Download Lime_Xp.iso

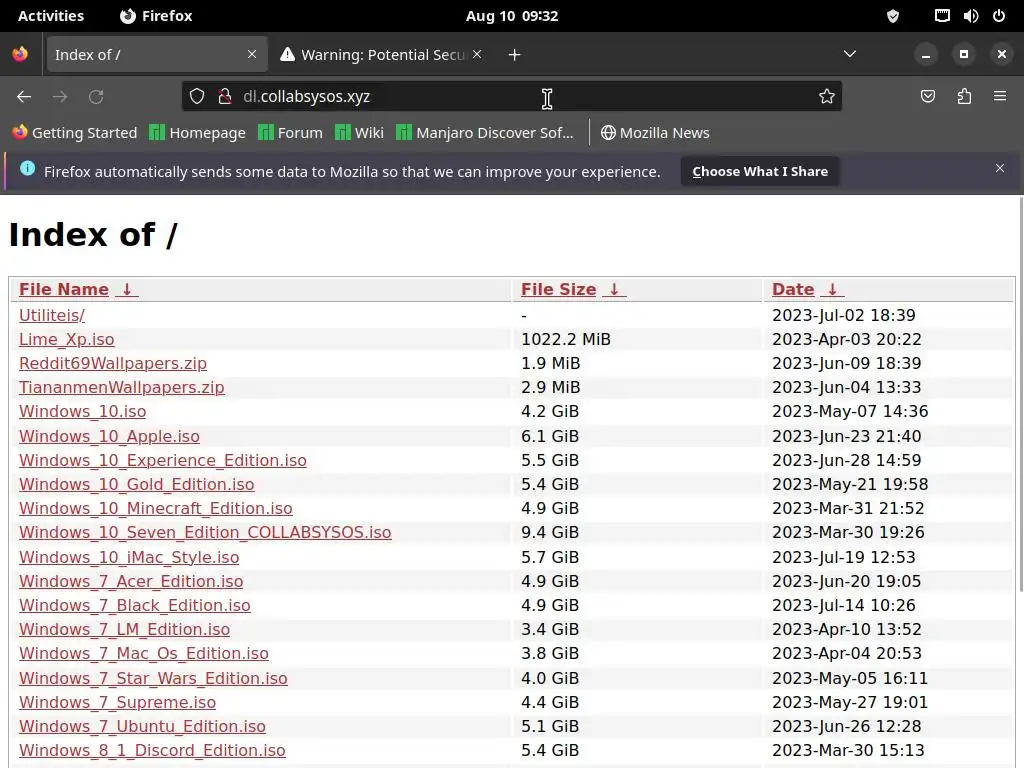[67, 340]
